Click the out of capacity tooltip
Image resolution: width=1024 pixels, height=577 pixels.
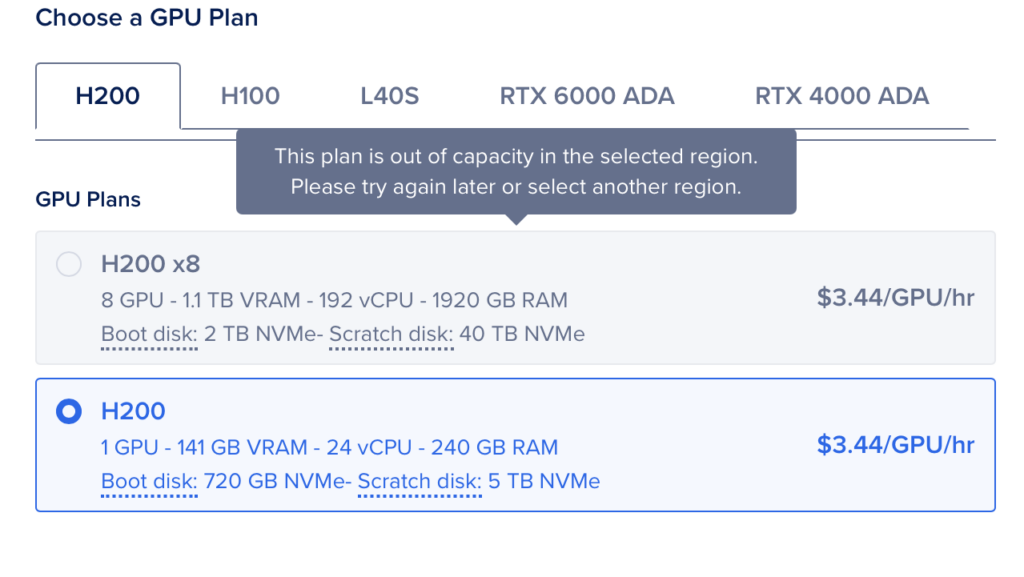click(x=516, y=171)
